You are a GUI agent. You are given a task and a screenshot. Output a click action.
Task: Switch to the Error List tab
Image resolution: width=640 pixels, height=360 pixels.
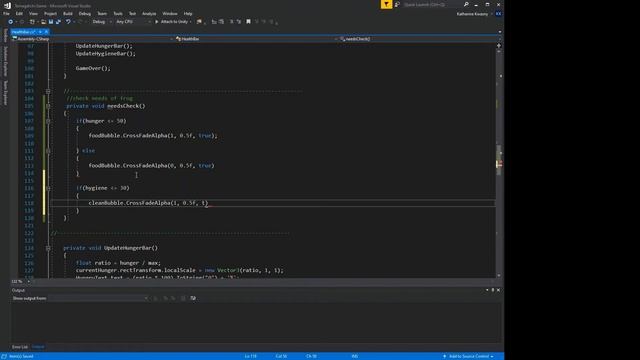coord(20,347)
